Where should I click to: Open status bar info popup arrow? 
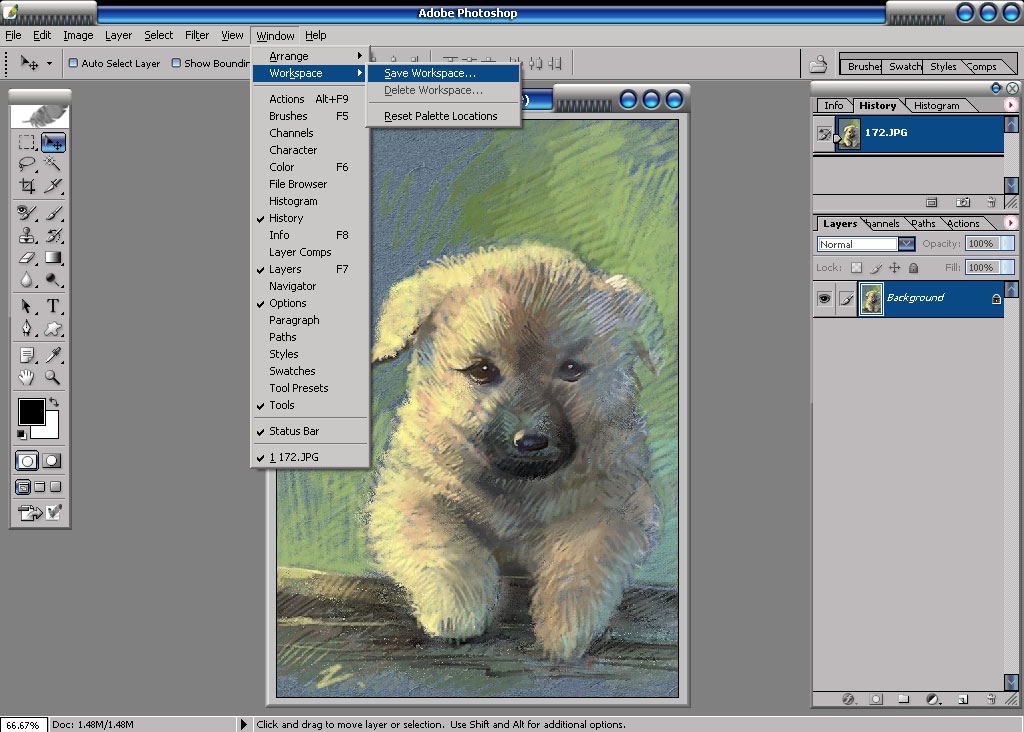click(x=244, y=724)
